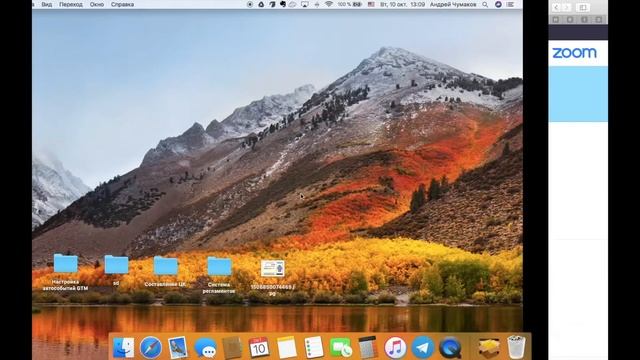Viewport: 640px width, 360px height.
Task: Click the date and time 13:09
Action: [402, 4]
